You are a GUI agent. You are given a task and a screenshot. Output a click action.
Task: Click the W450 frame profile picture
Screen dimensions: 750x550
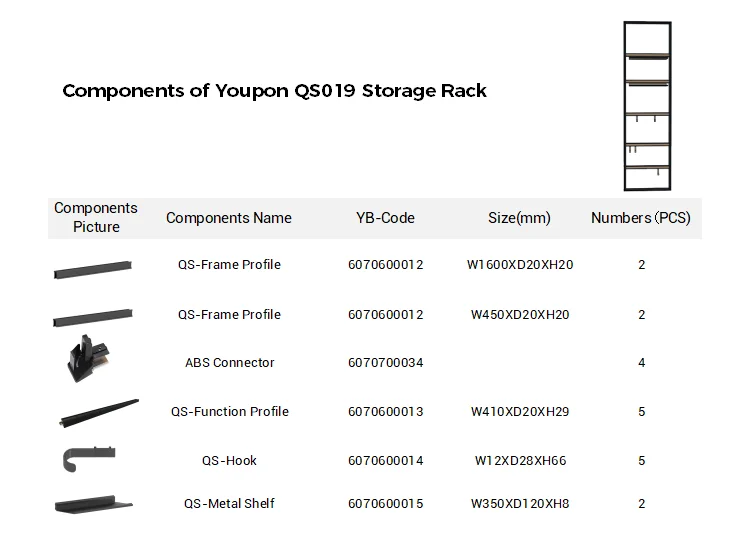(x=93, y=316)
